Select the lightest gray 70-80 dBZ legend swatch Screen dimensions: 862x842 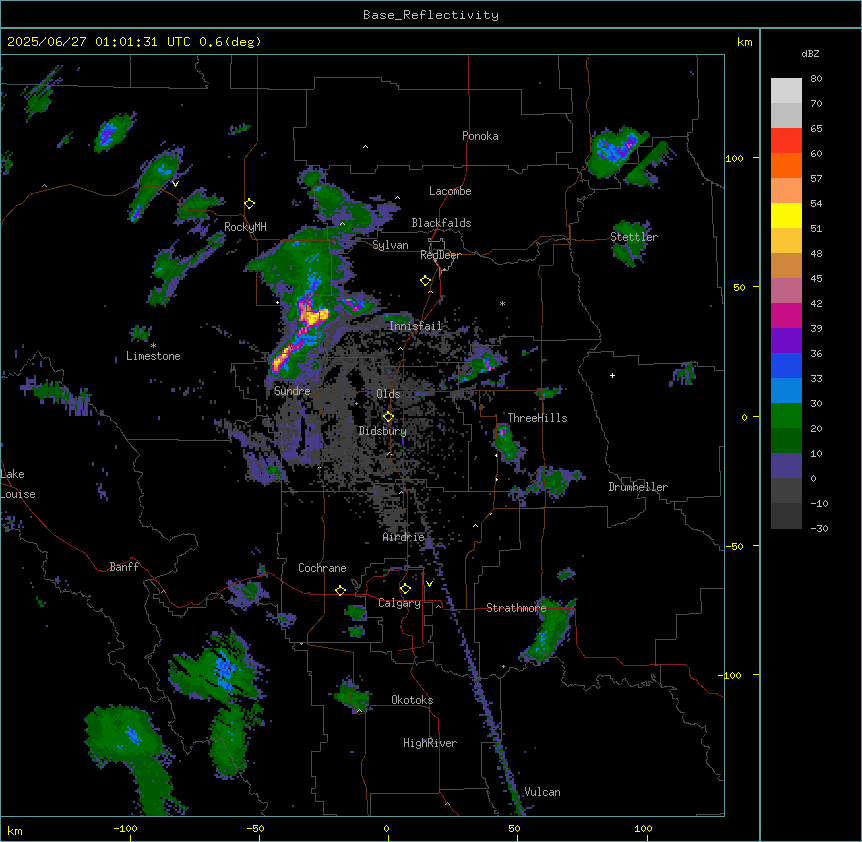(x=786, y=91)
